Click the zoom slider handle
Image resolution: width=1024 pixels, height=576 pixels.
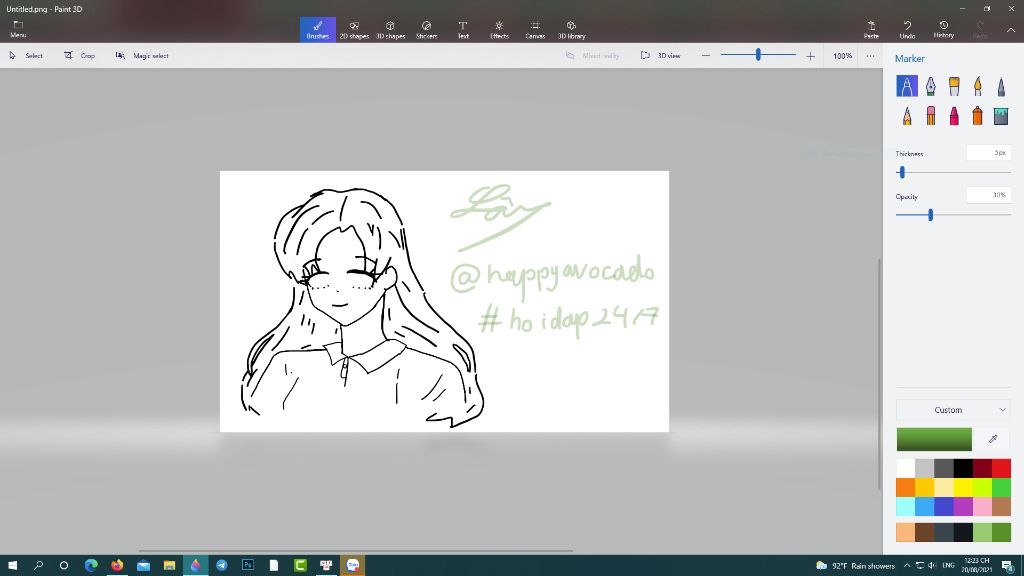[758, 55]
